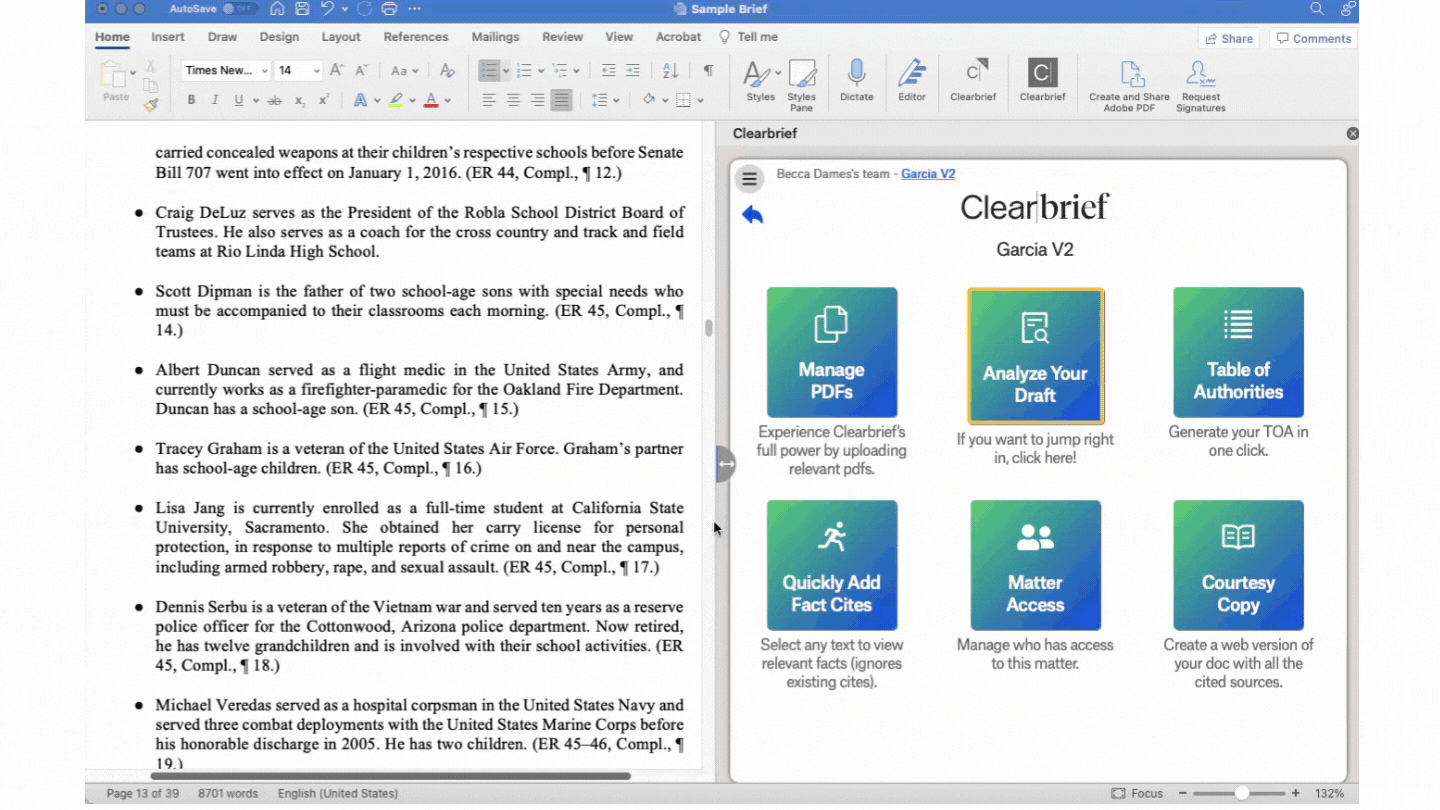The height and width of the screenshot is (810, 1440).
Task: Open Matter Access to manage permissions
Action: 1035,565
